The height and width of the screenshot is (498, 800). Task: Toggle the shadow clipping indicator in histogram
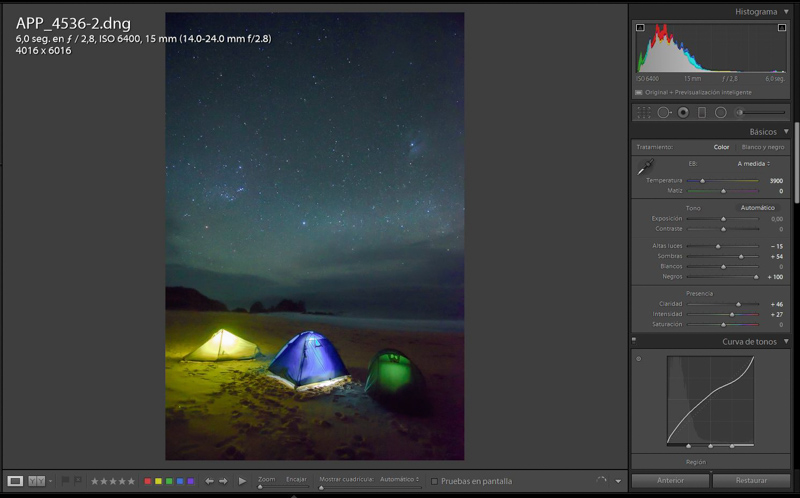tap(640, 28)
